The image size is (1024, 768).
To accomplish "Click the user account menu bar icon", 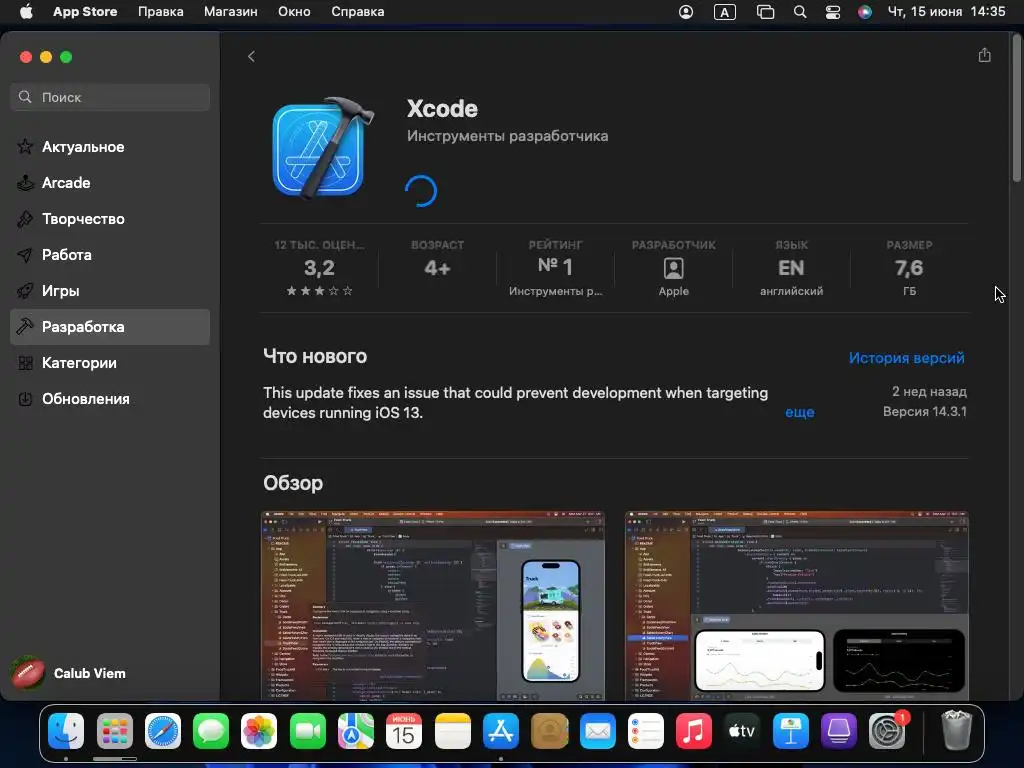I will click(686, 12).
